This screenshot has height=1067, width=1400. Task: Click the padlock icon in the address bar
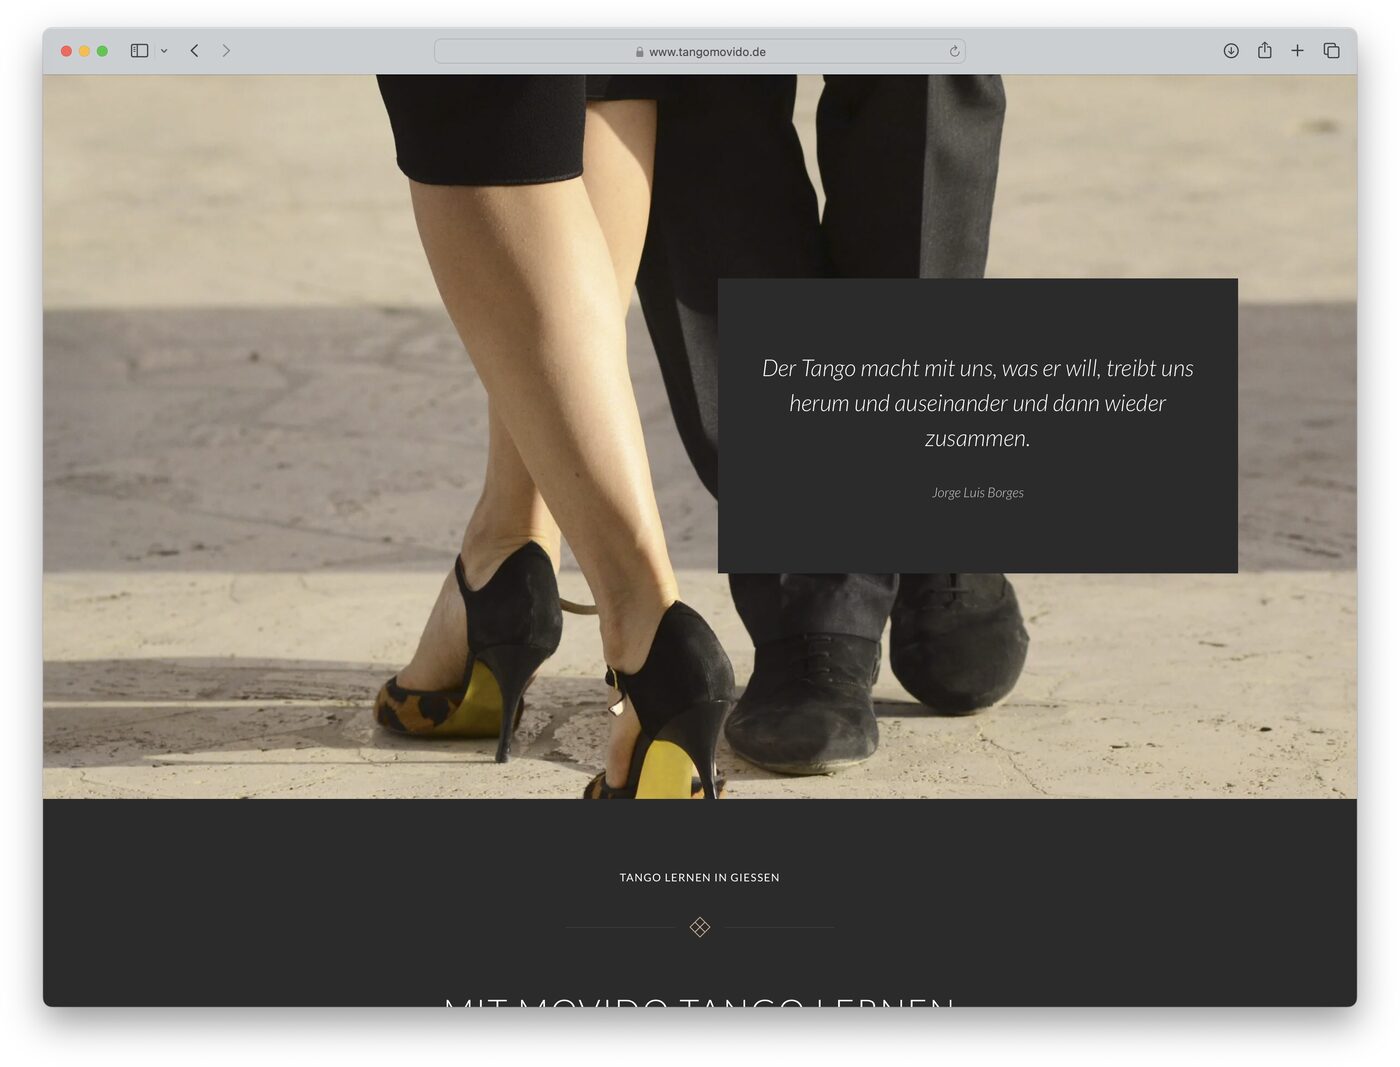click(639, 52)
